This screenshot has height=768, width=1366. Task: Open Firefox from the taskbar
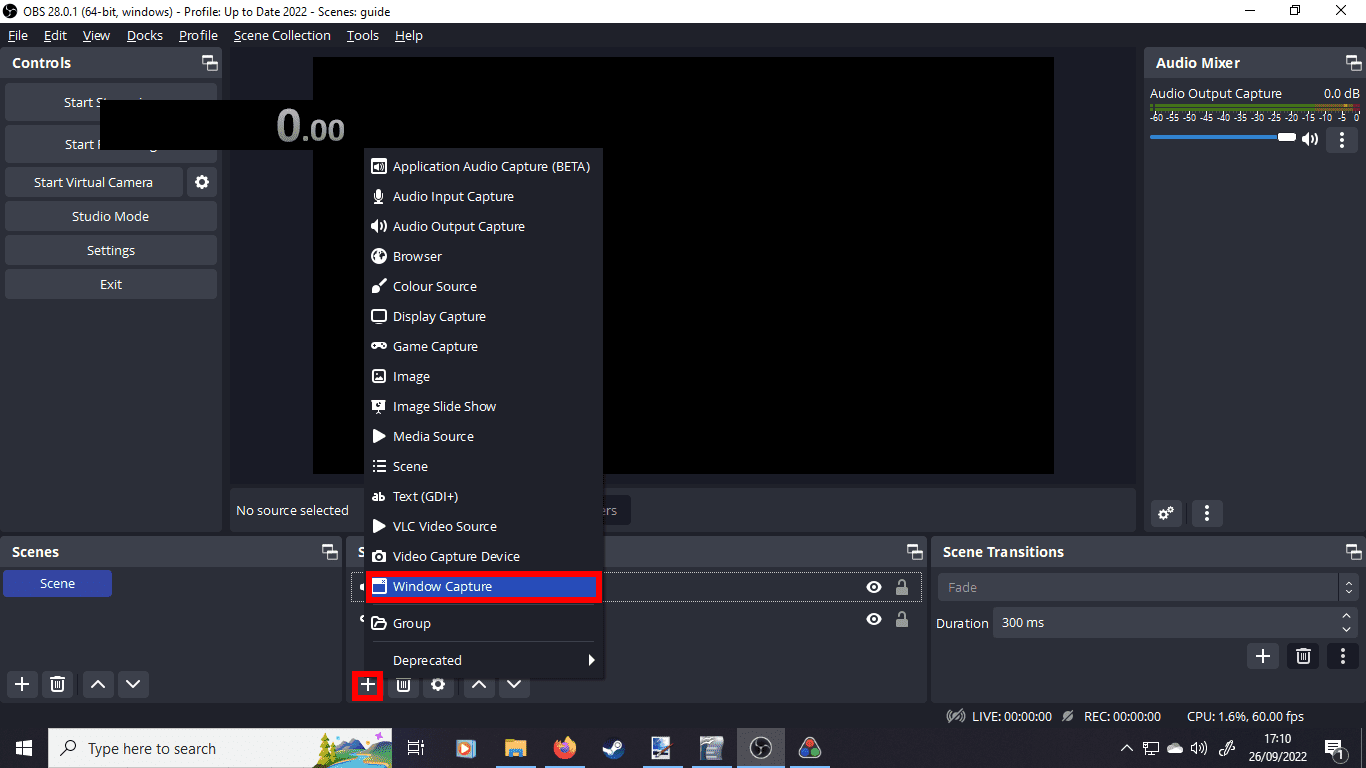[x=564, y=748]
